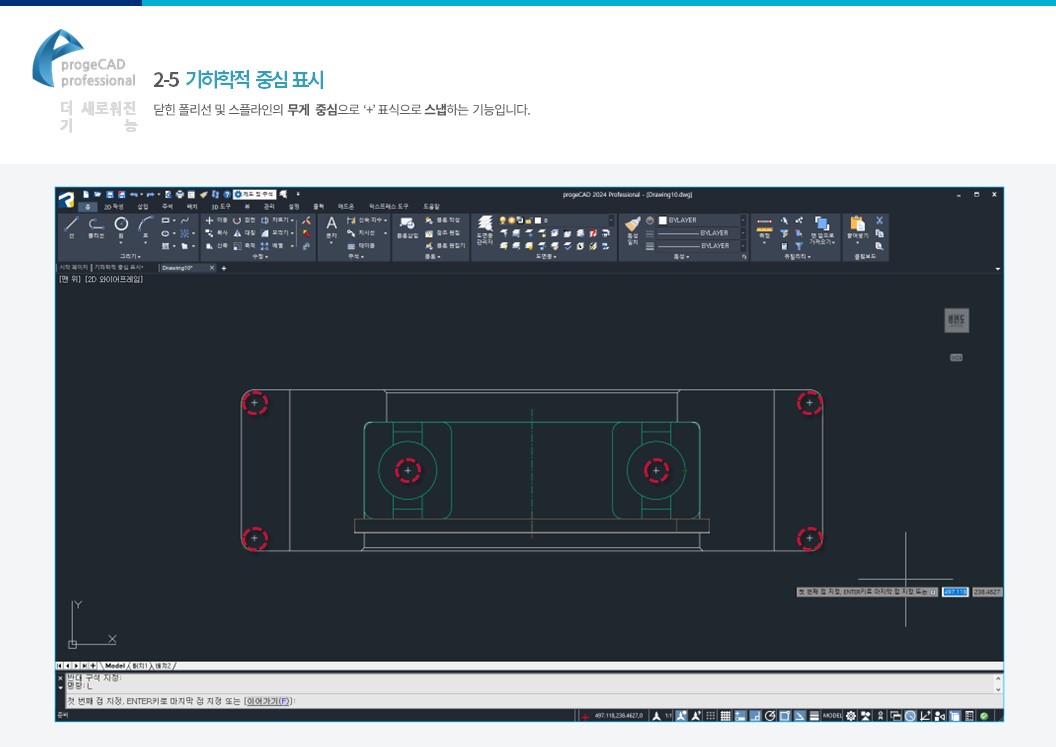Click the progeCAD application logo button

pos(66,199)
